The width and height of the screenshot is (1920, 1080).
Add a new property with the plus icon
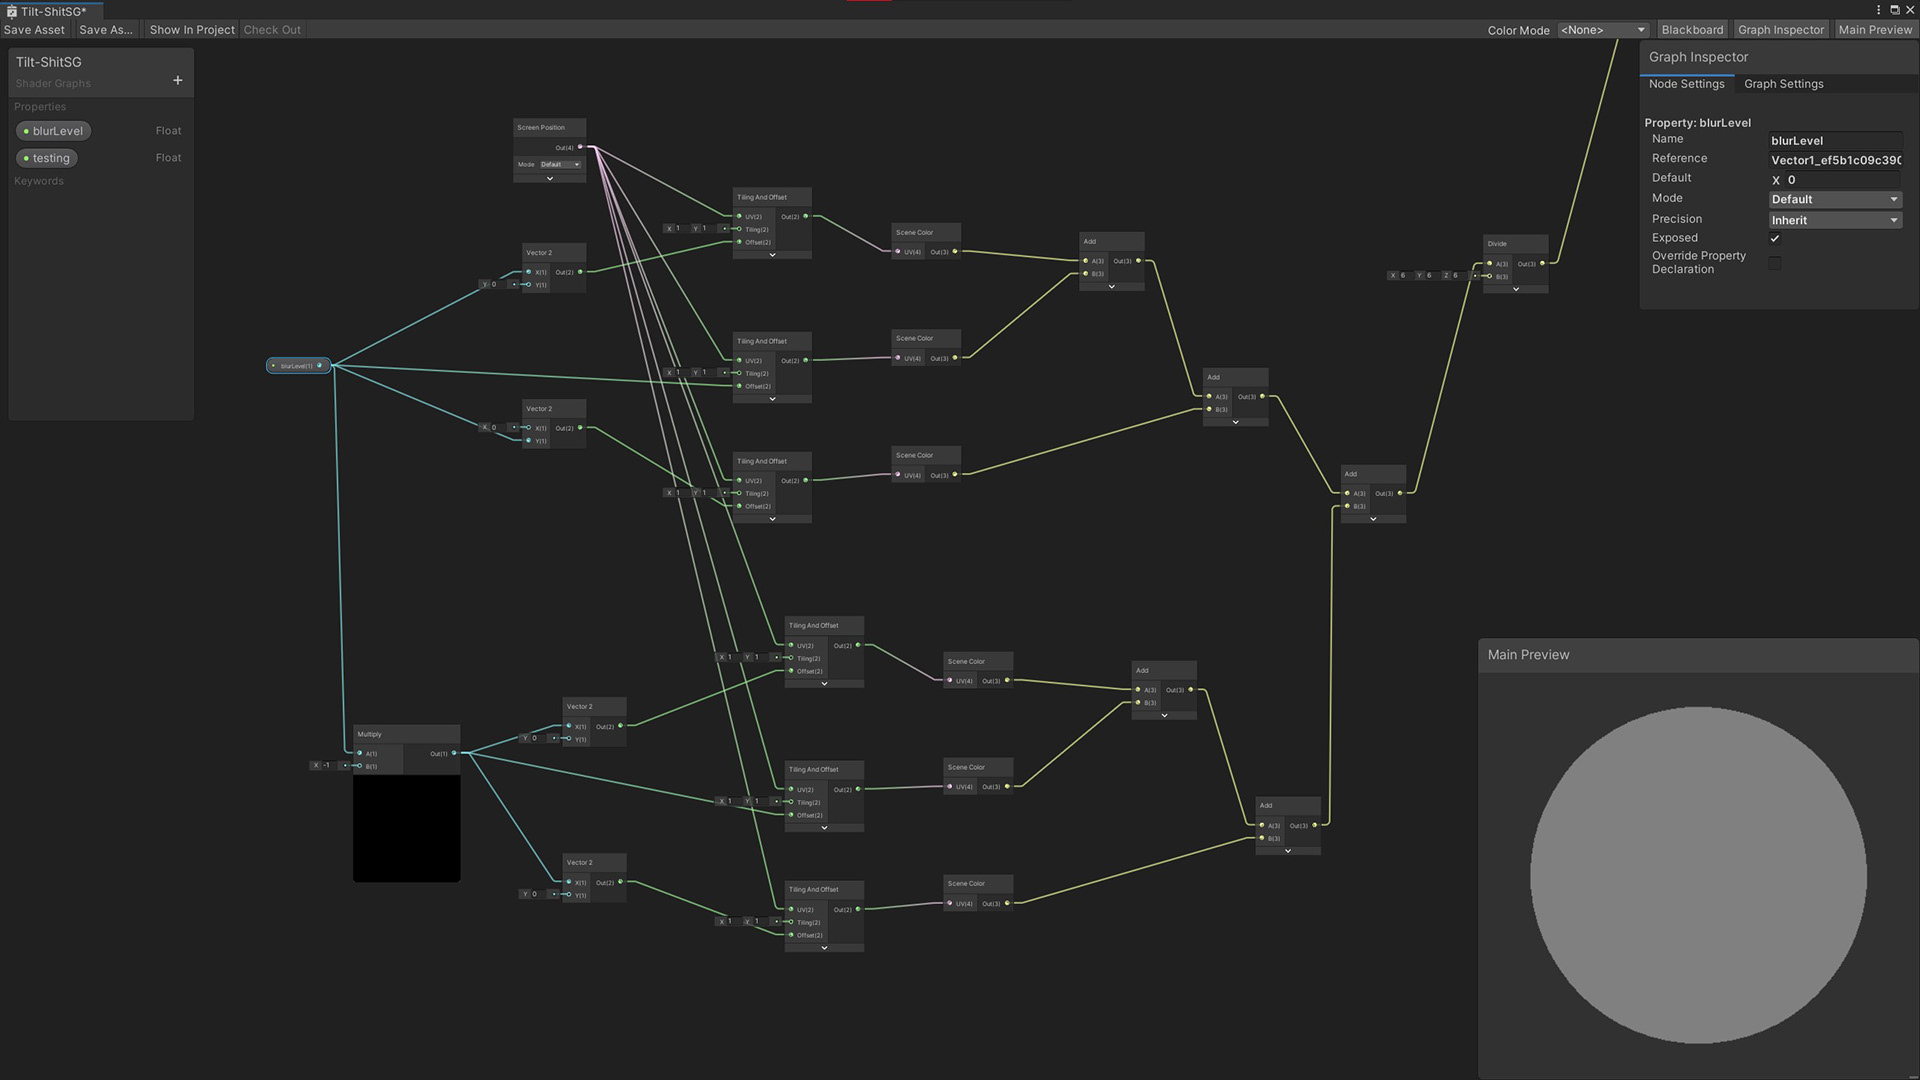(177, 80)
